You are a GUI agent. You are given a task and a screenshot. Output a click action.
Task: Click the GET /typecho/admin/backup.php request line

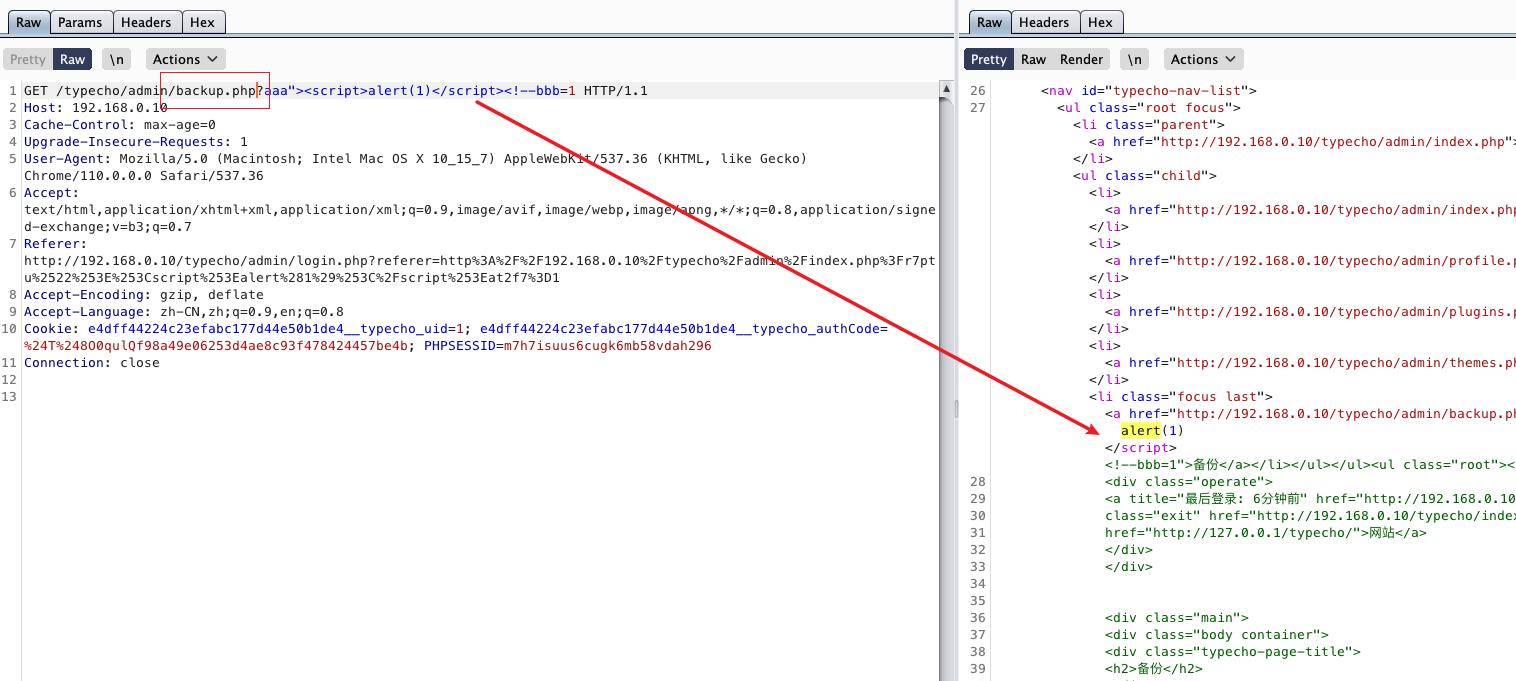coord(336,91)
